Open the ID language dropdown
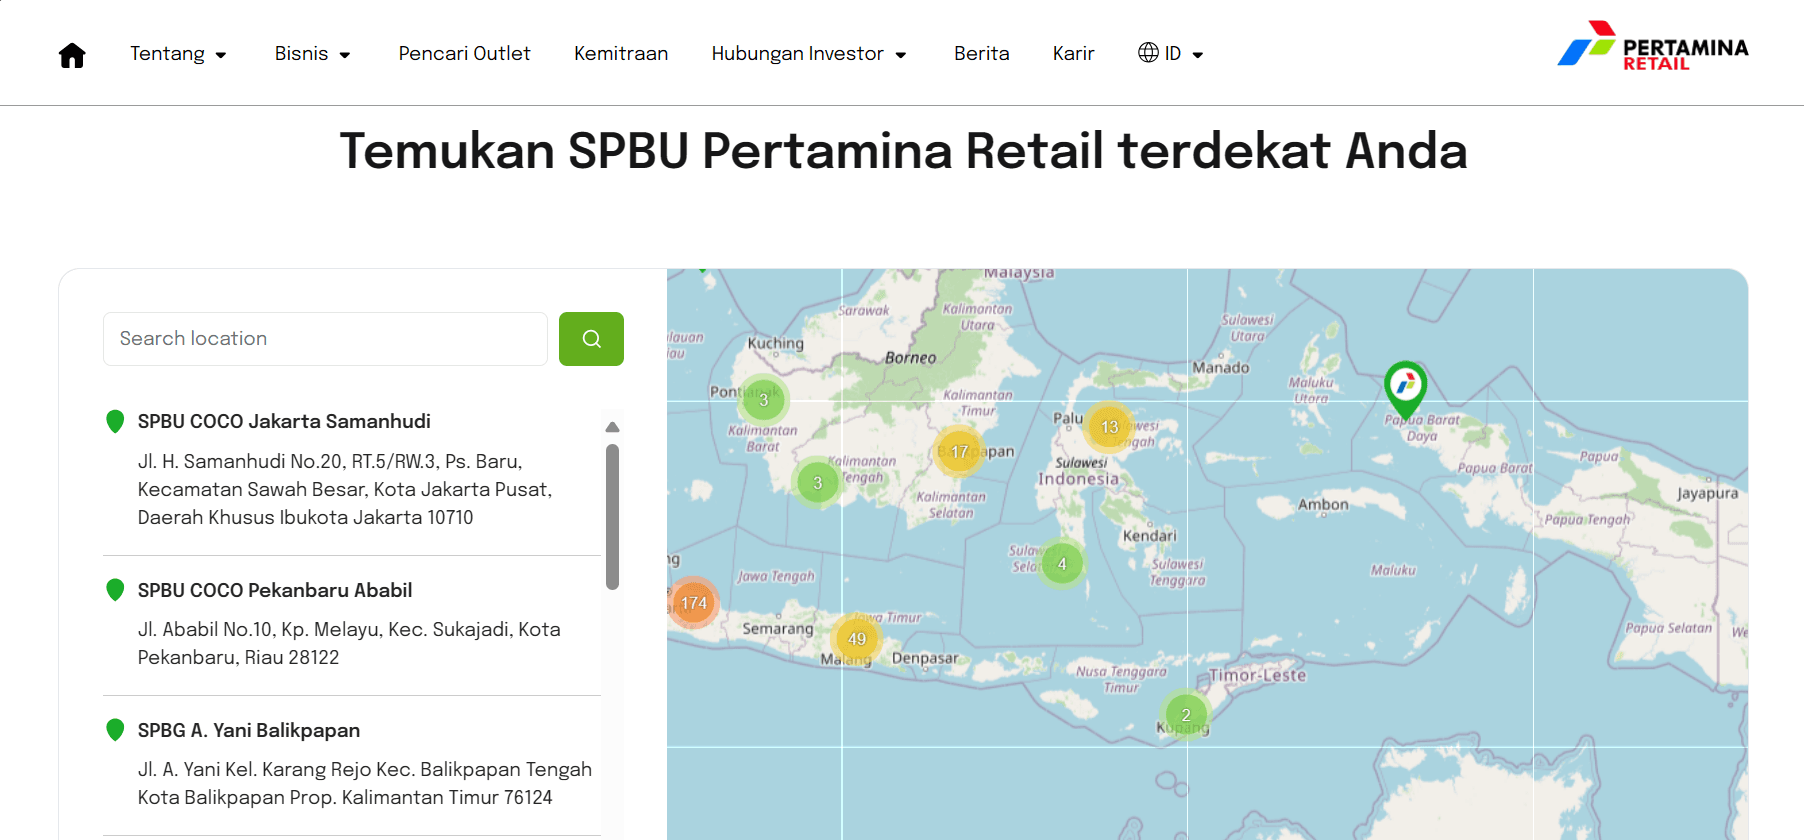1804x840 pixels. coord(1171,54)
